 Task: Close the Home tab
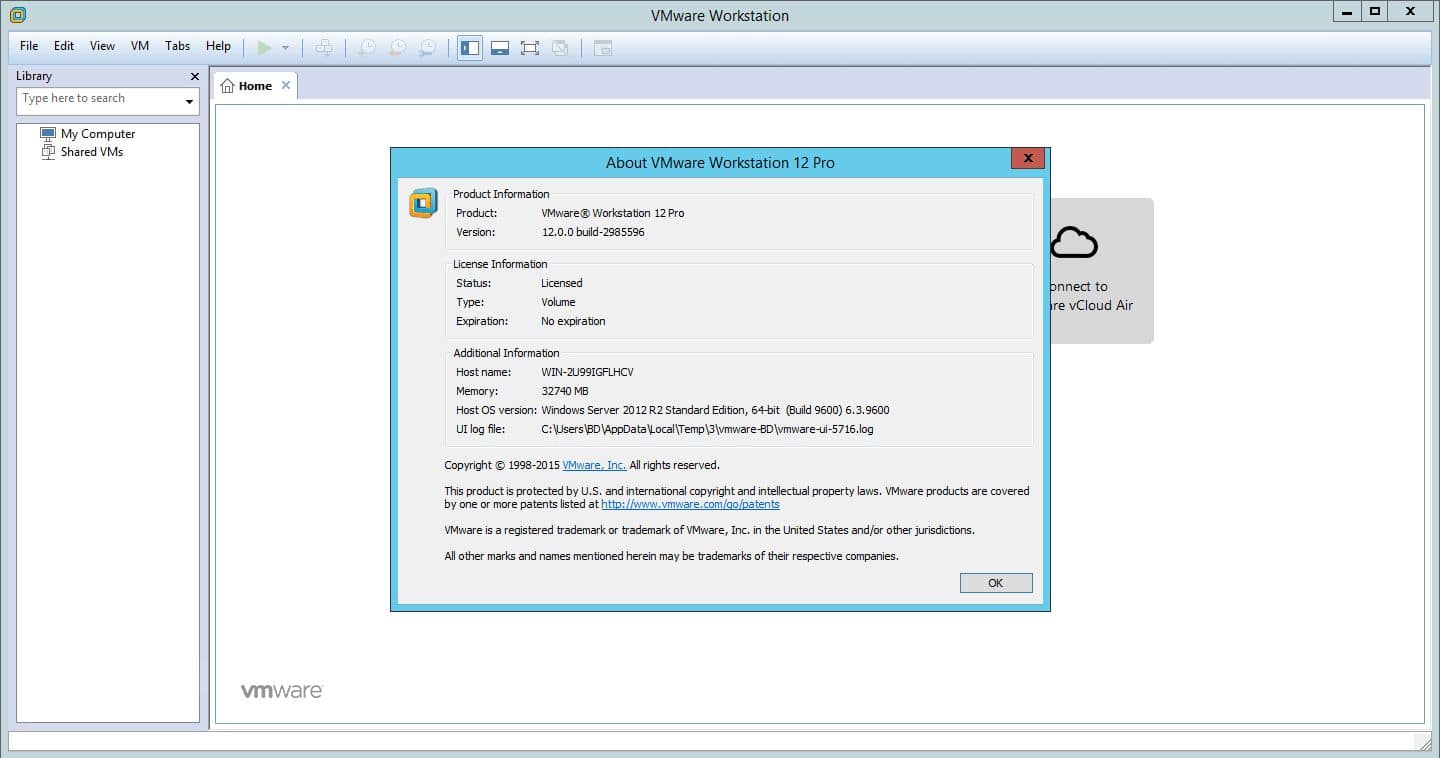286,85
